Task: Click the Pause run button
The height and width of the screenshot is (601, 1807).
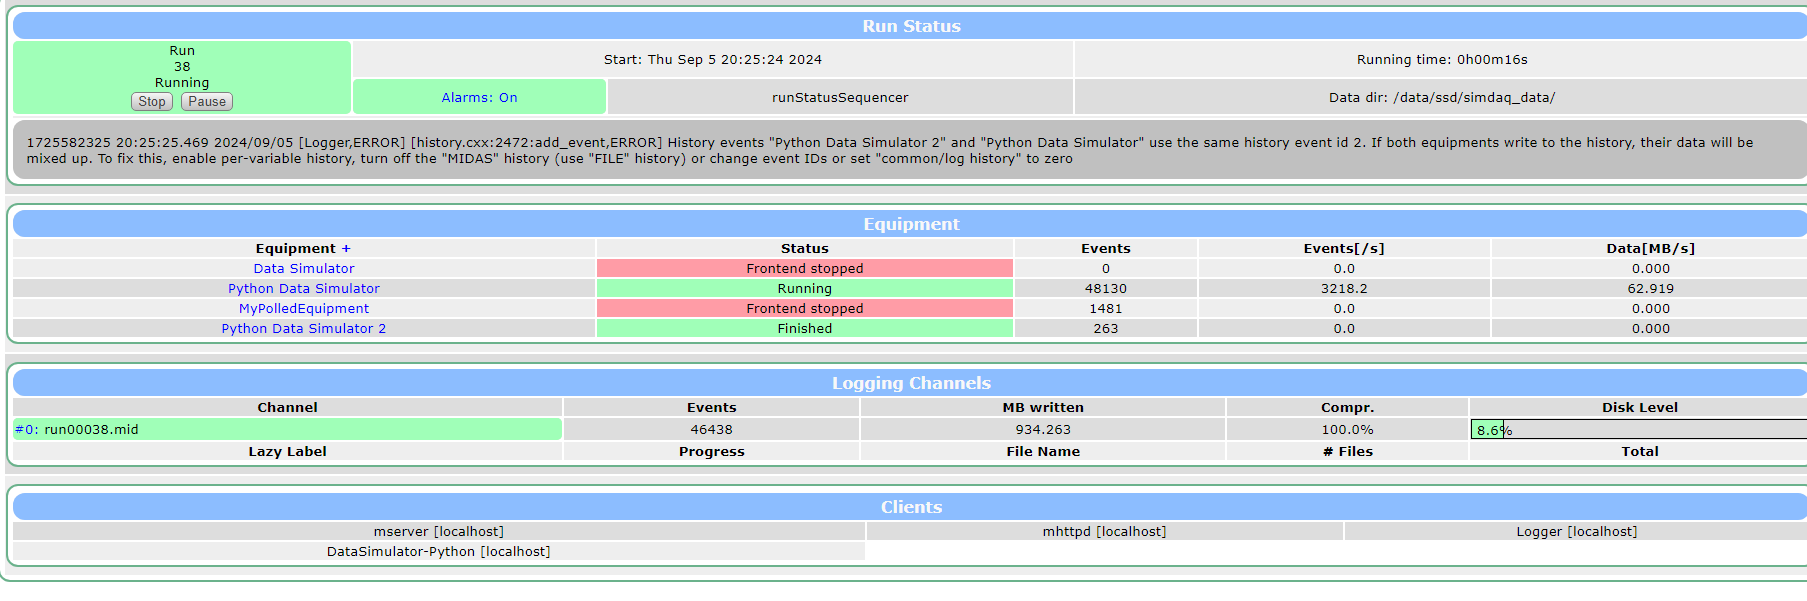Action: point(207,101)
